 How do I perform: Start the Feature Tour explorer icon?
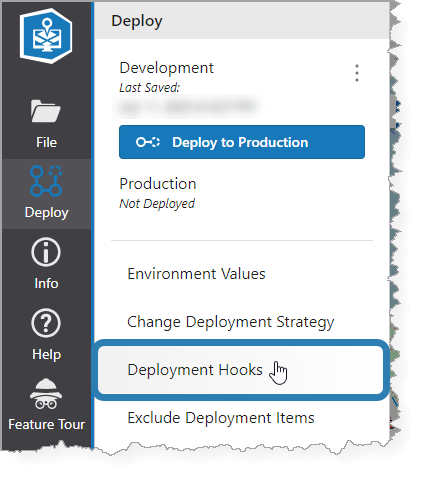(46, 394)
